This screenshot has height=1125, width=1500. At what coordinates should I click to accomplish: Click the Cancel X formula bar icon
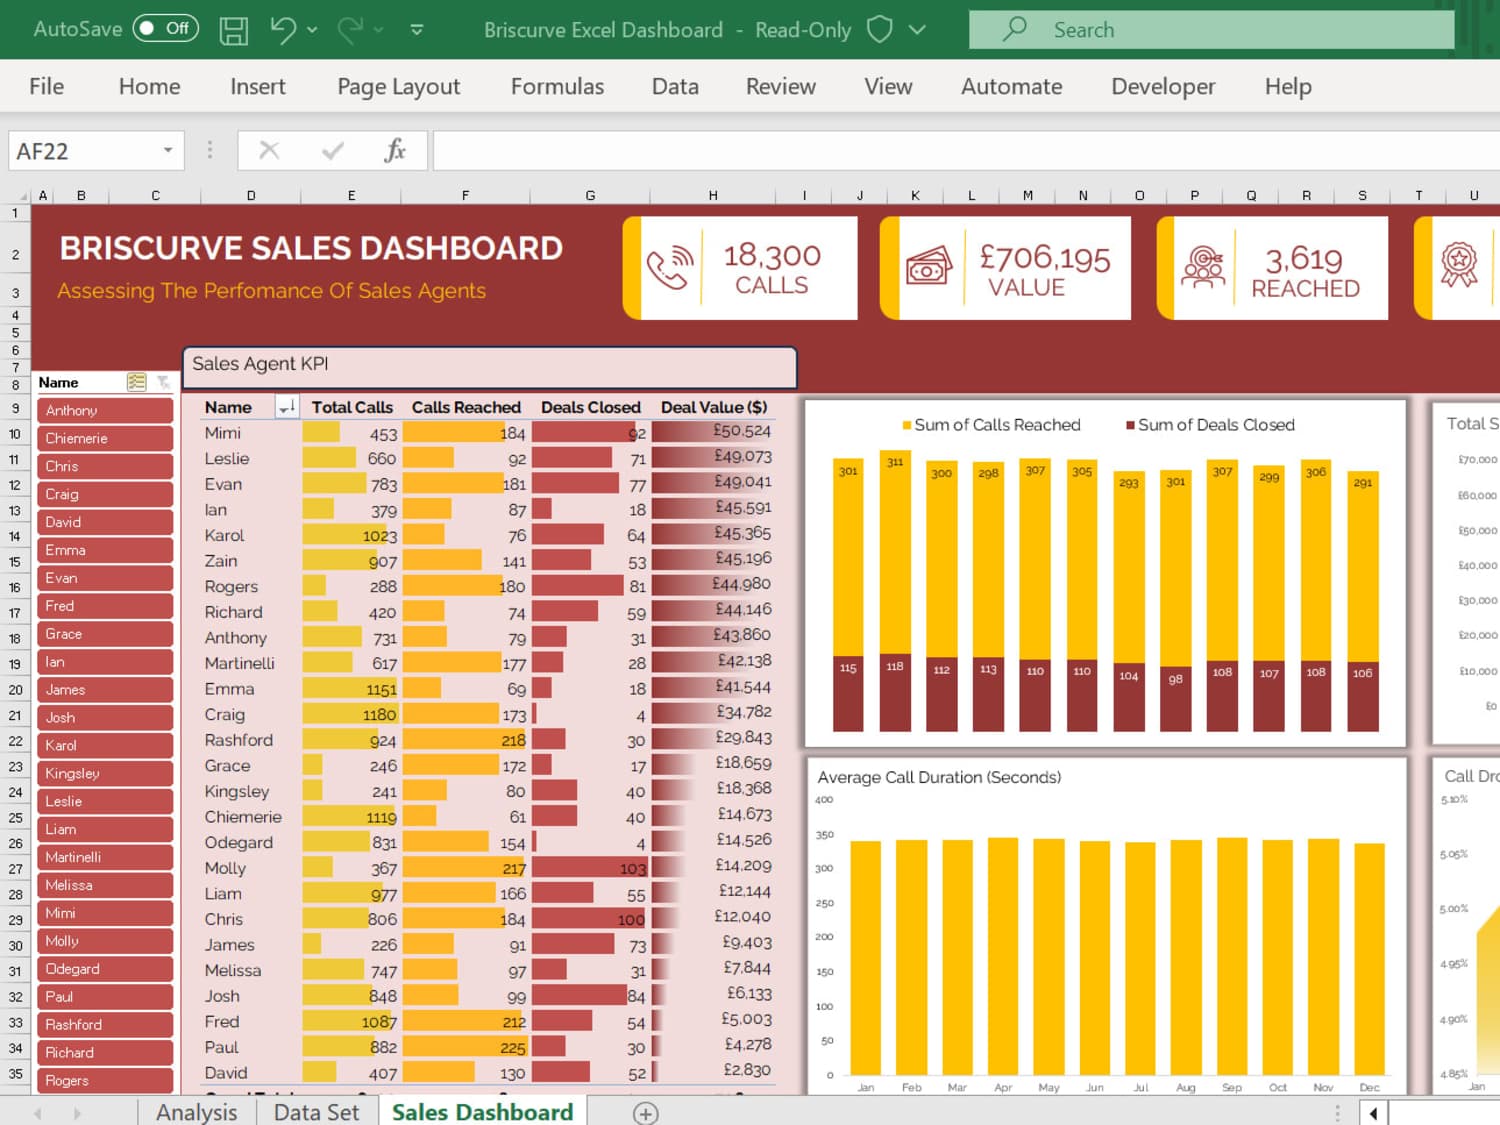click(x=269, y=151)
